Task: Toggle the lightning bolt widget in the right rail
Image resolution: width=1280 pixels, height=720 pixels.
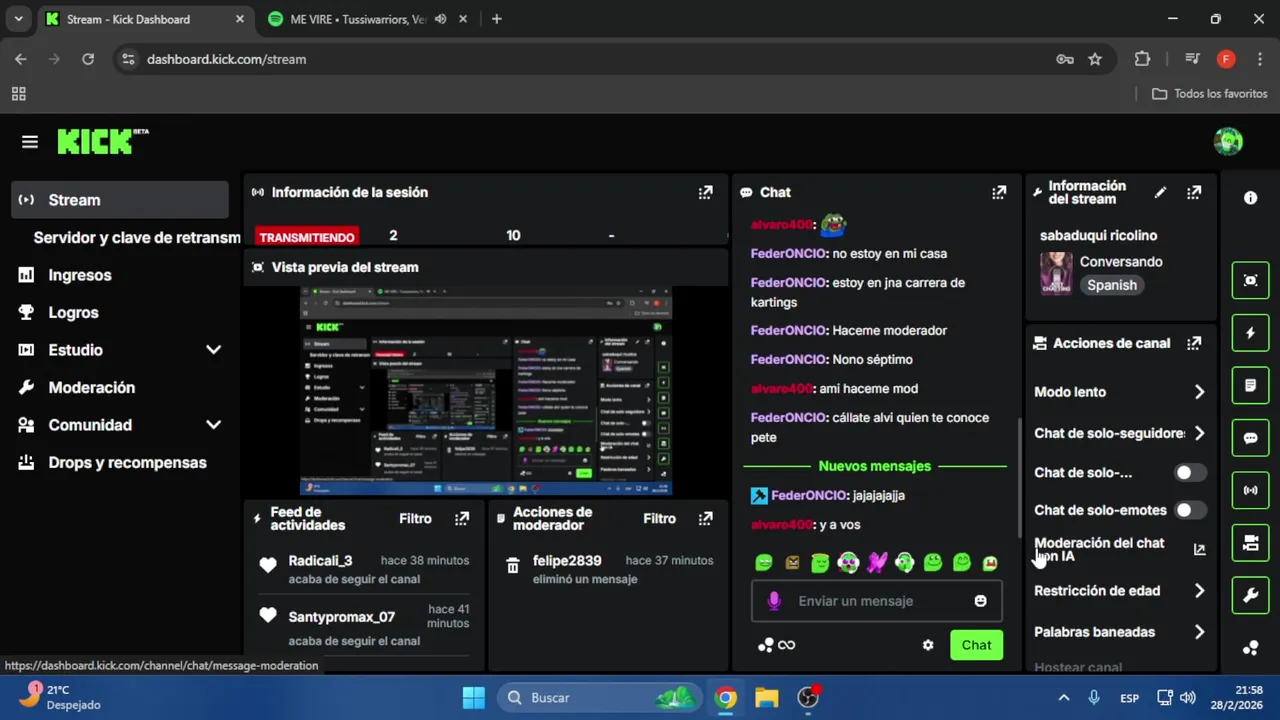Action: point(1250,333)
